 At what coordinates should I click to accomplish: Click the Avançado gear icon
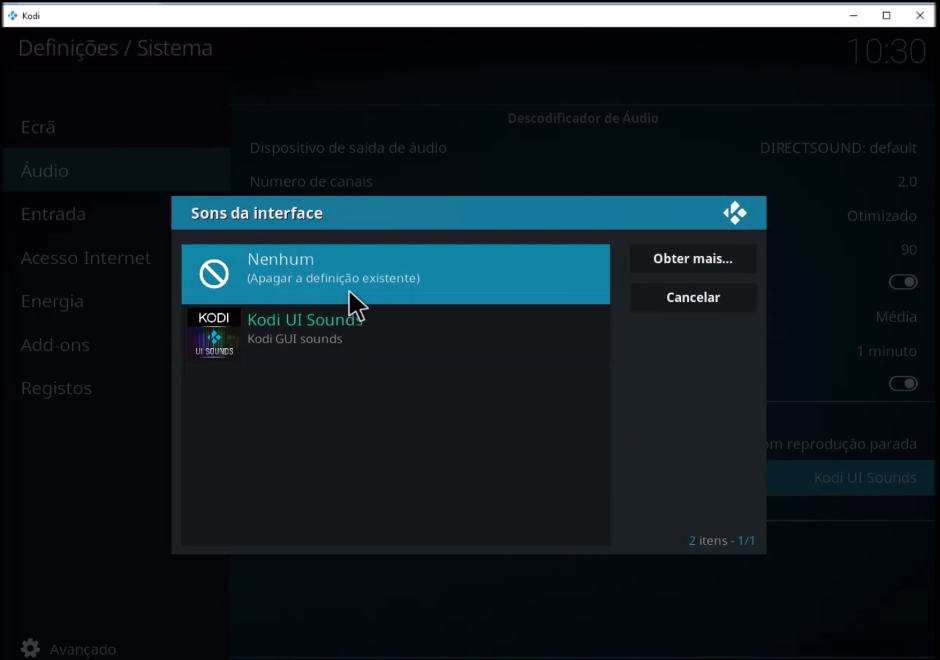click(x=30, y=648)
